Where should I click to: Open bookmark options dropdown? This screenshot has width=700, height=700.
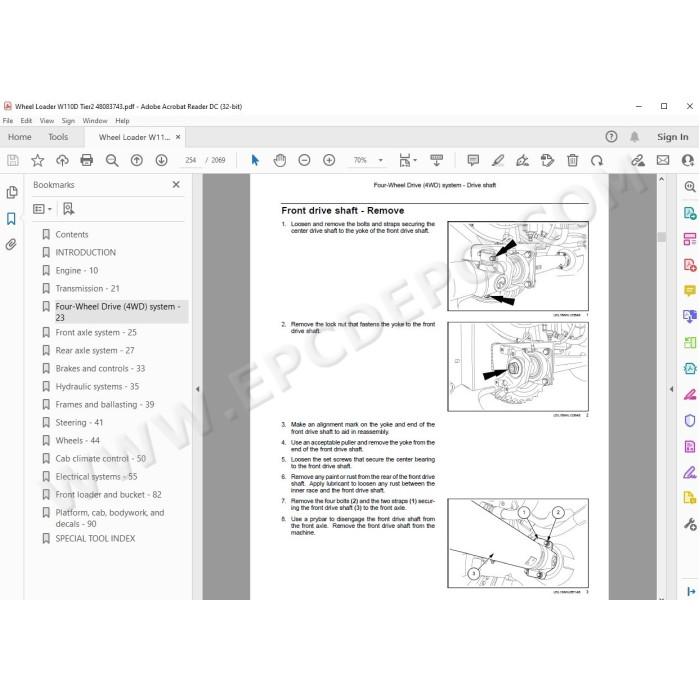tap(42, 209)
